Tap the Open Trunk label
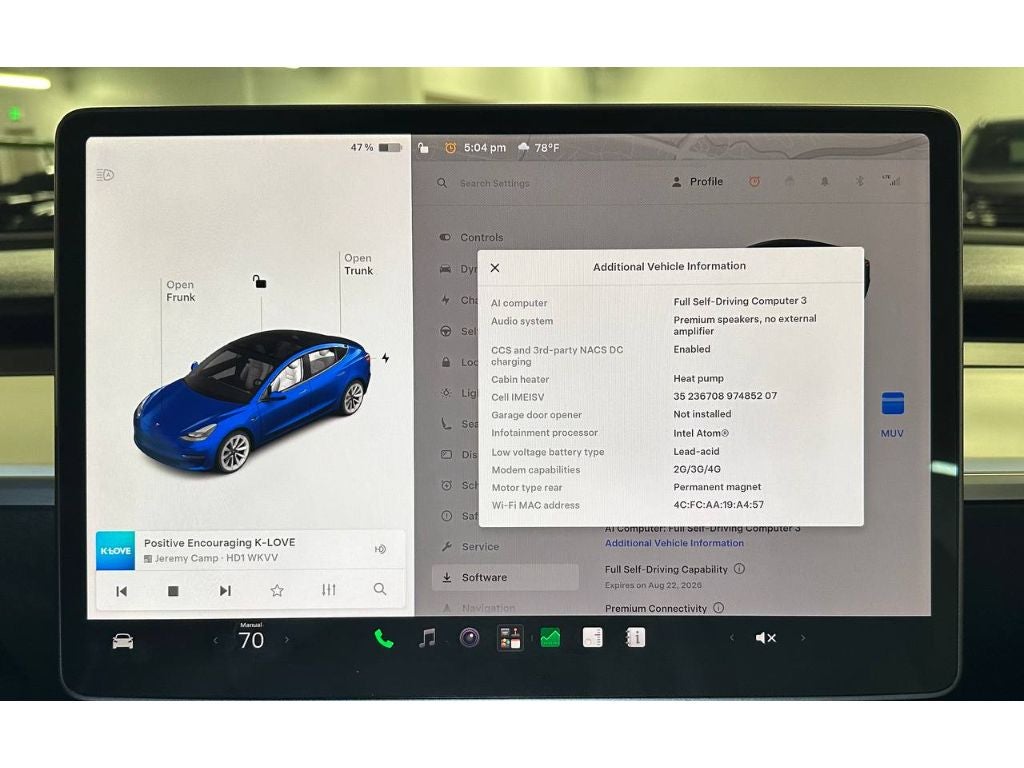This screenshot has height=768, width=1024. pos(359,264)
